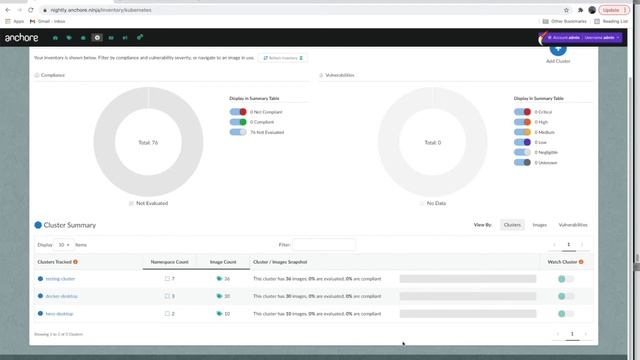The height and width of the screenshot is (360, 640).
Task: Click the testing-cluster compliance progress bar
Action: click(468, 279)
